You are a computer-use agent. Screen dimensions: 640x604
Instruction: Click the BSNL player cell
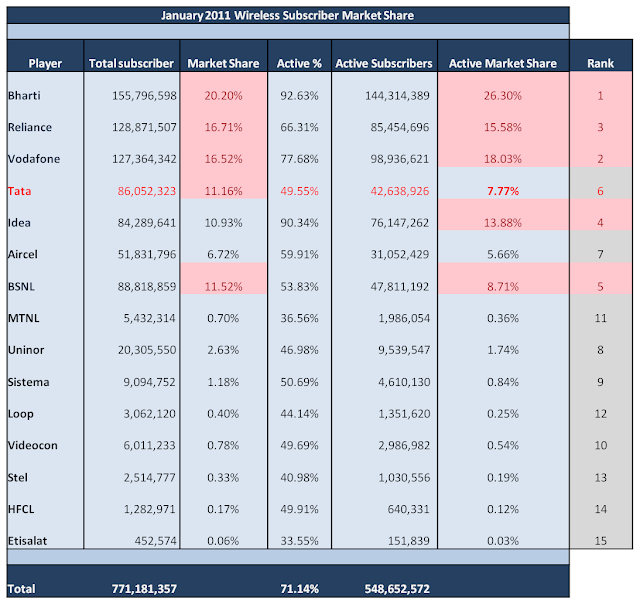[x=21, y=286]
